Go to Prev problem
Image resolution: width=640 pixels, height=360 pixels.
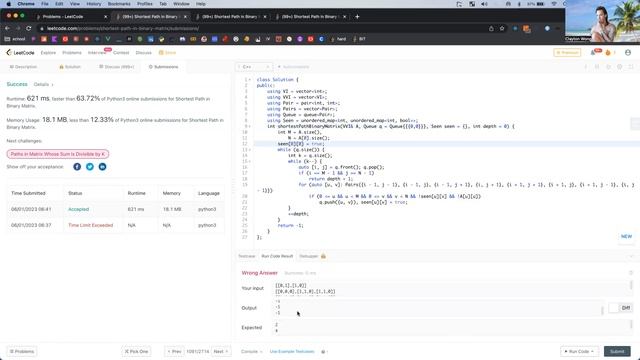point(174,351)
